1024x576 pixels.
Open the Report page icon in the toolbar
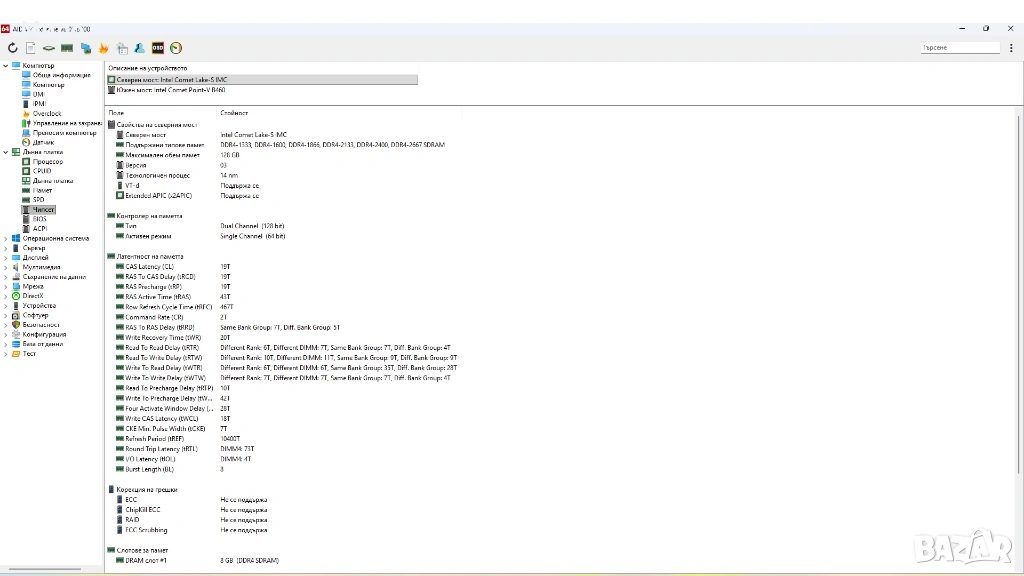(x=31, y=47)
